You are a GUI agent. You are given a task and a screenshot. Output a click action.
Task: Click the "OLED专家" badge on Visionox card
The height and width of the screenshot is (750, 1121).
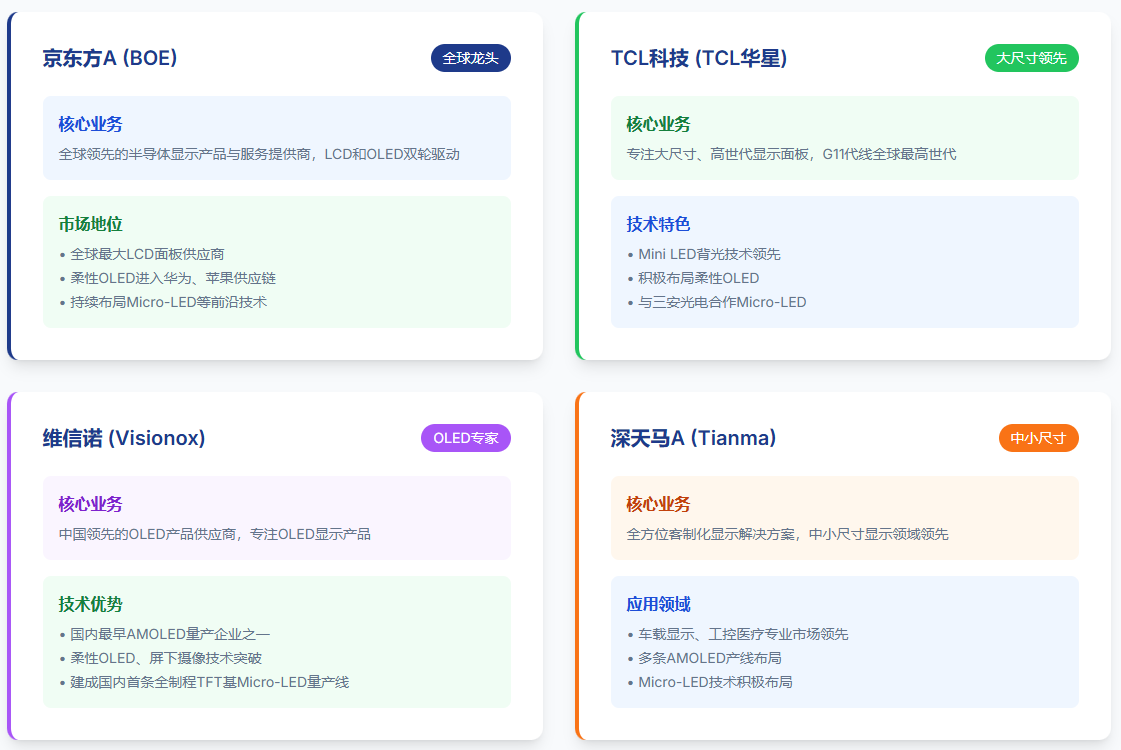click(465, 438)
